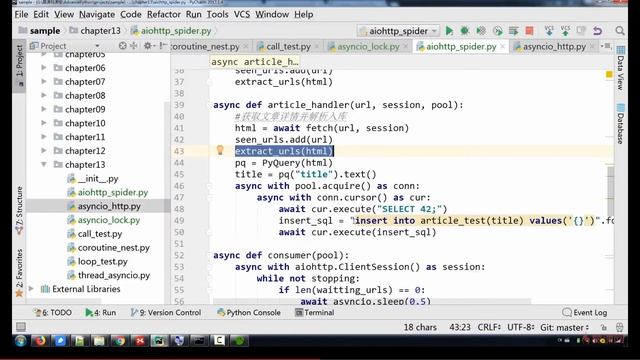Show hidden editor tabs list
This screenshot has height=360, width=640.
click(x=607, y=46)
